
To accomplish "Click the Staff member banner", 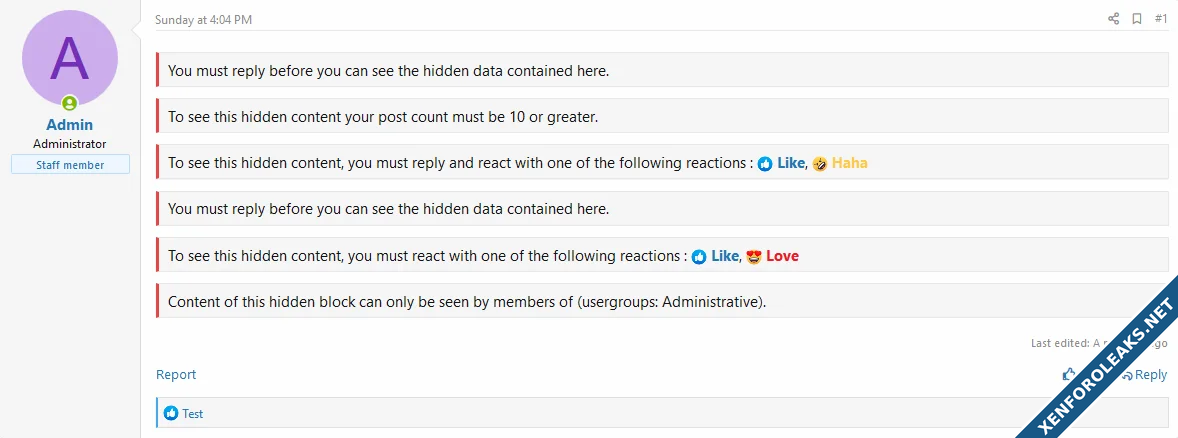I will pos(70,165).
